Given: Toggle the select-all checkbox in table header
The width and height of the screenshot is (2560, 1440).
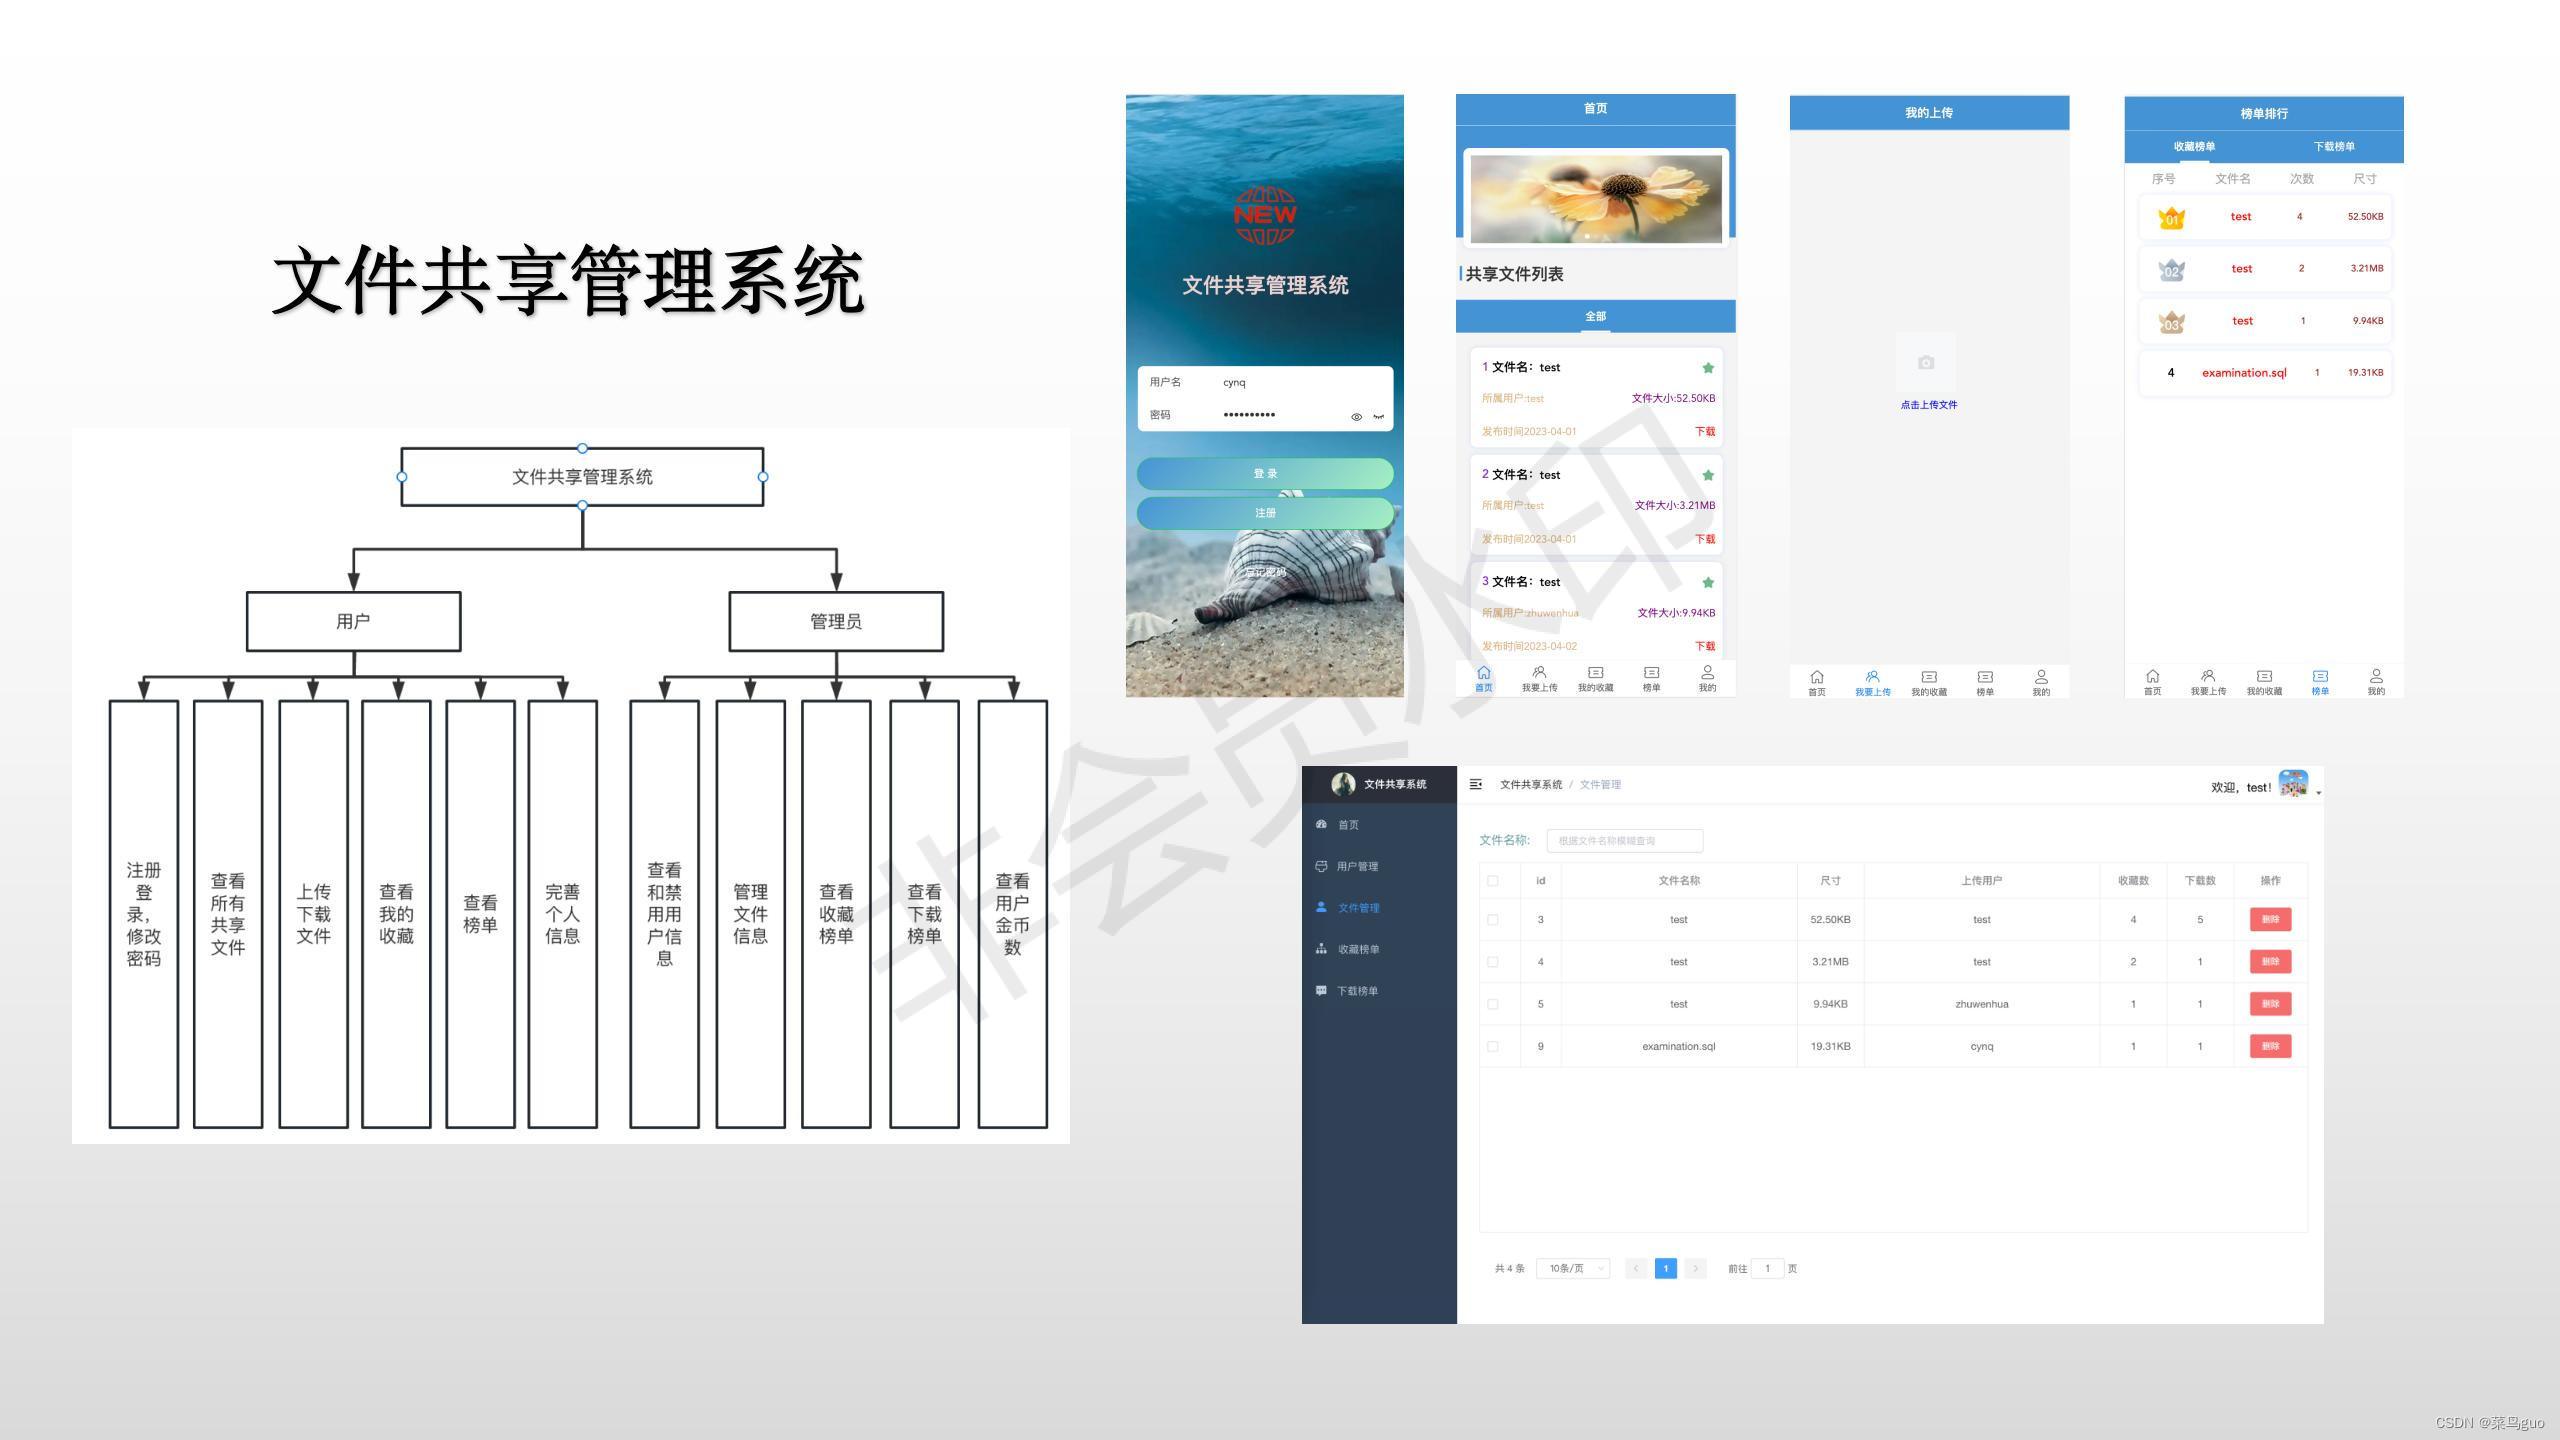Looking at the screenshot, I should 1493,881.
